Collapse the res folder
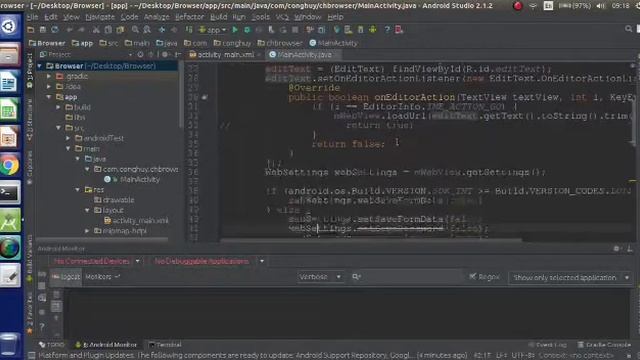This screenshot has height=360, width=640. [78, 190]
